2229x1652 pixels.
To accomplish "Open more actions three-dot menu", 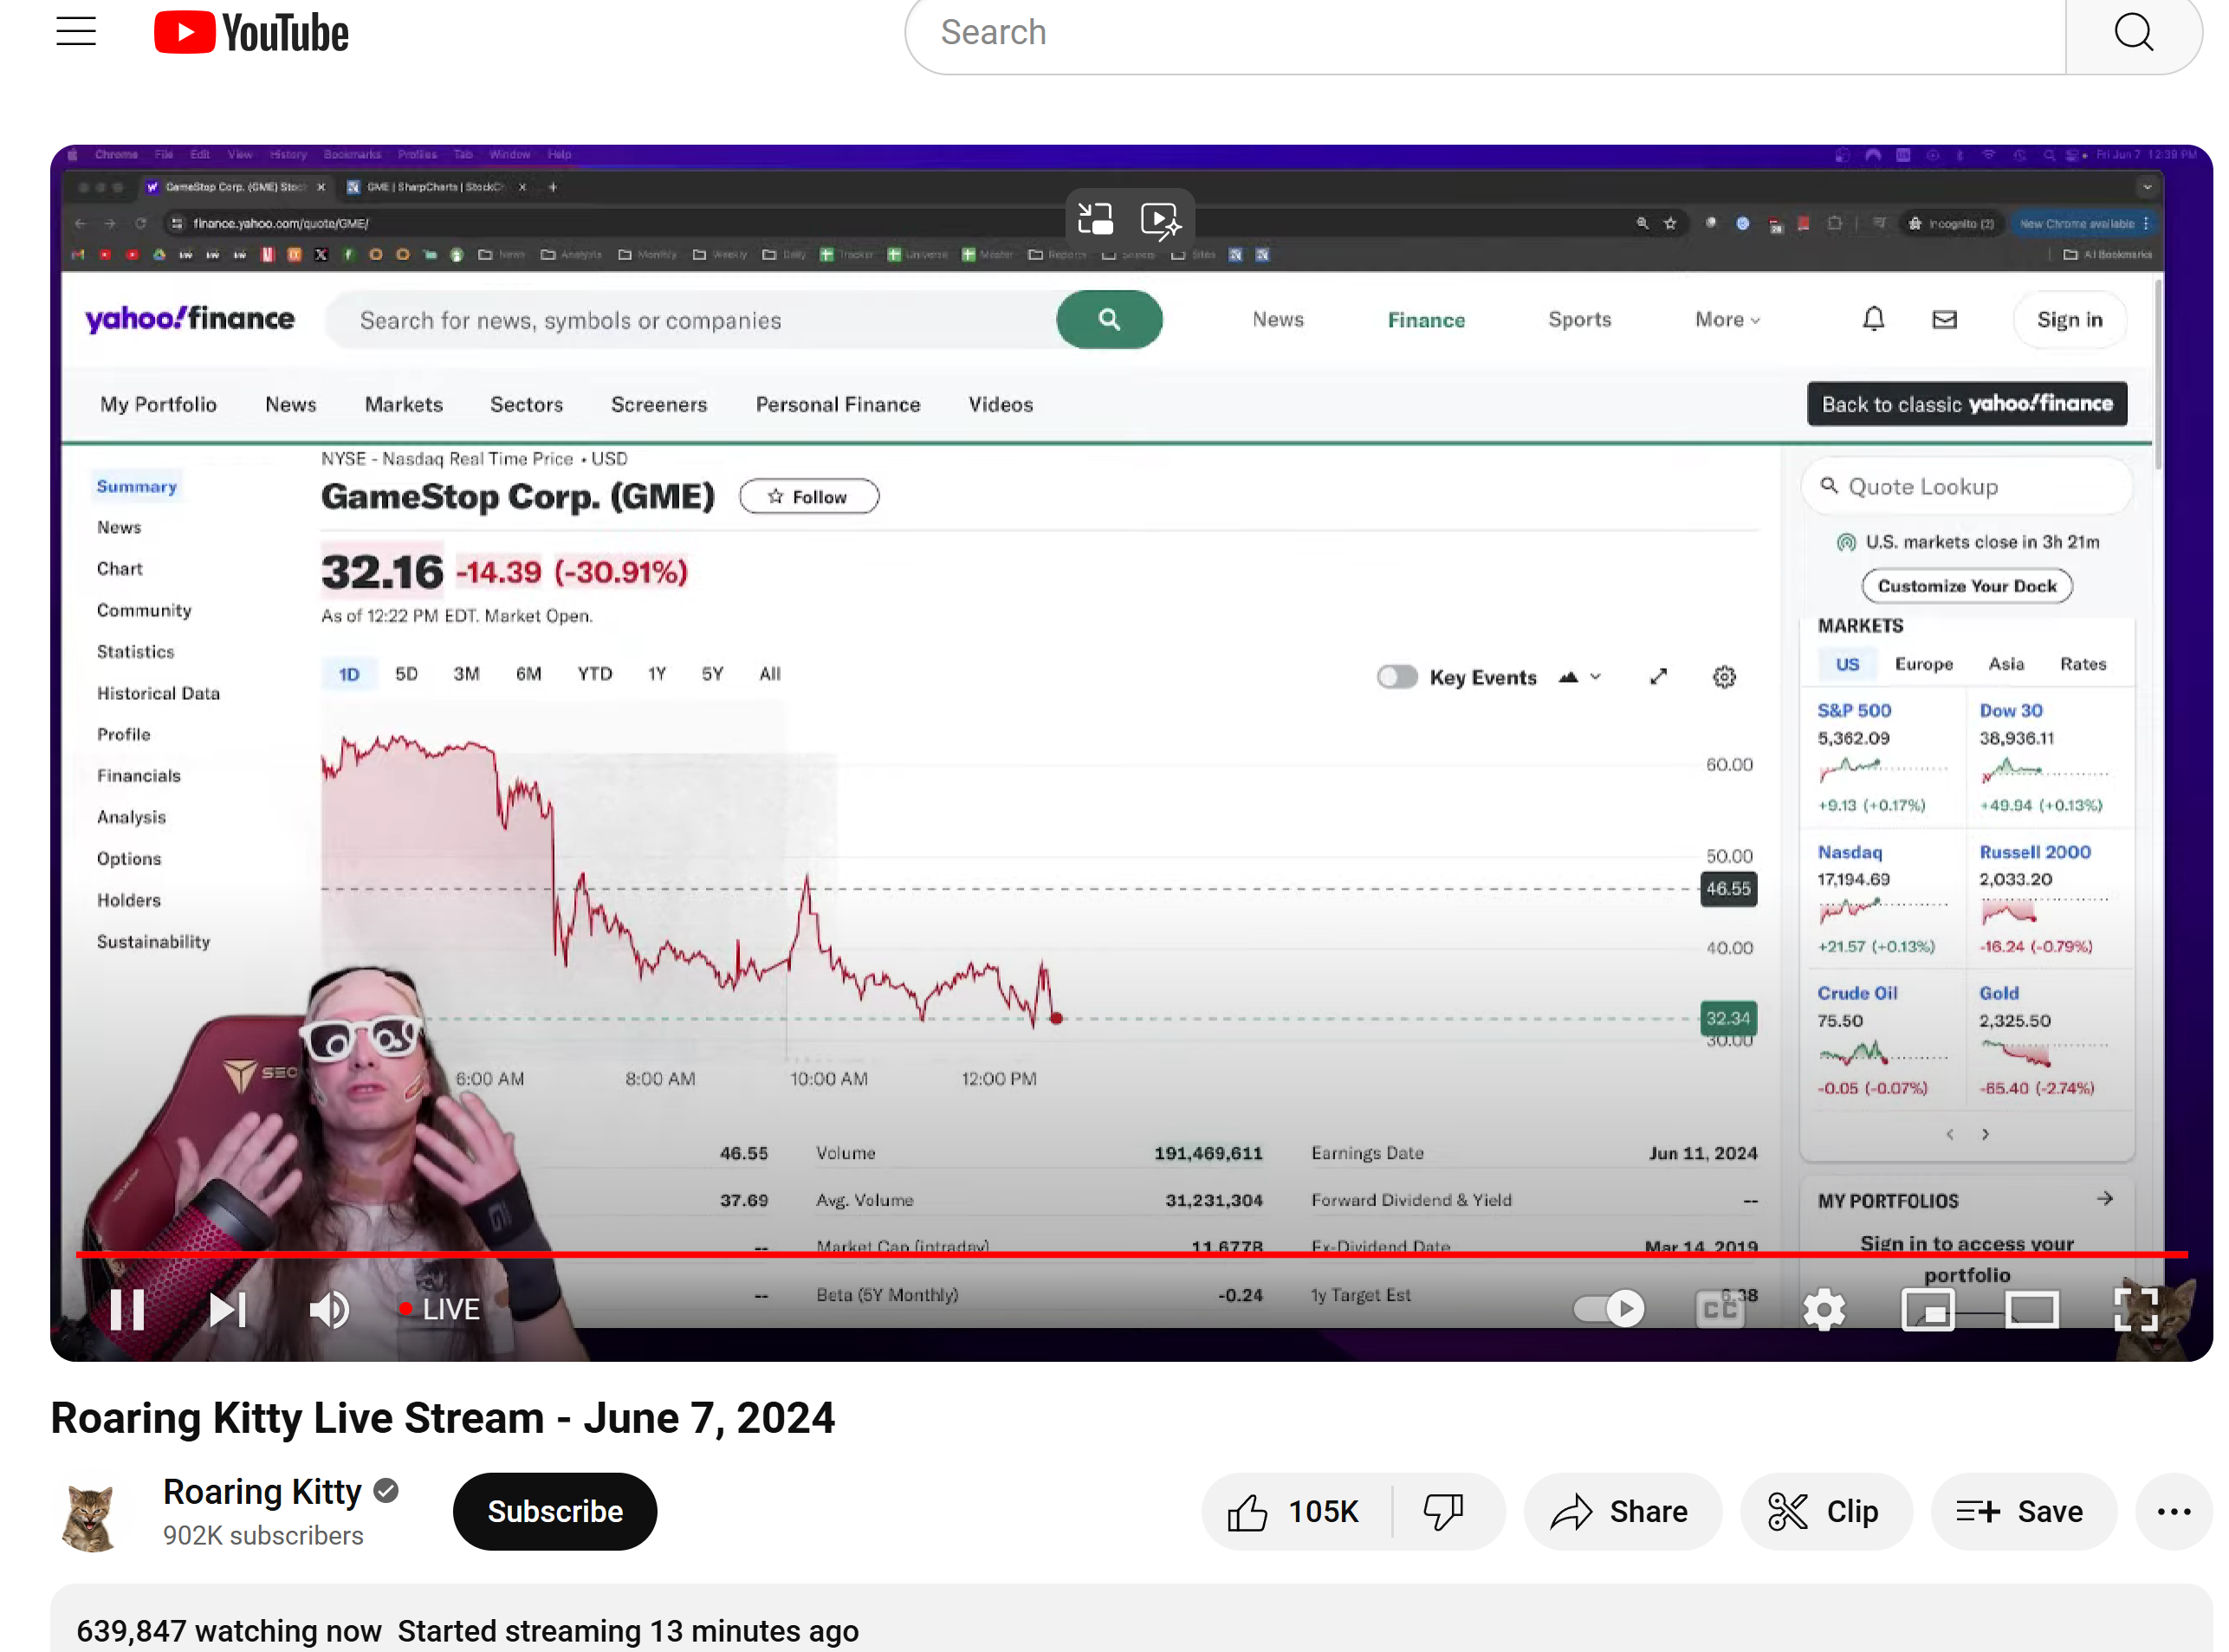I will [2173, 1511].
